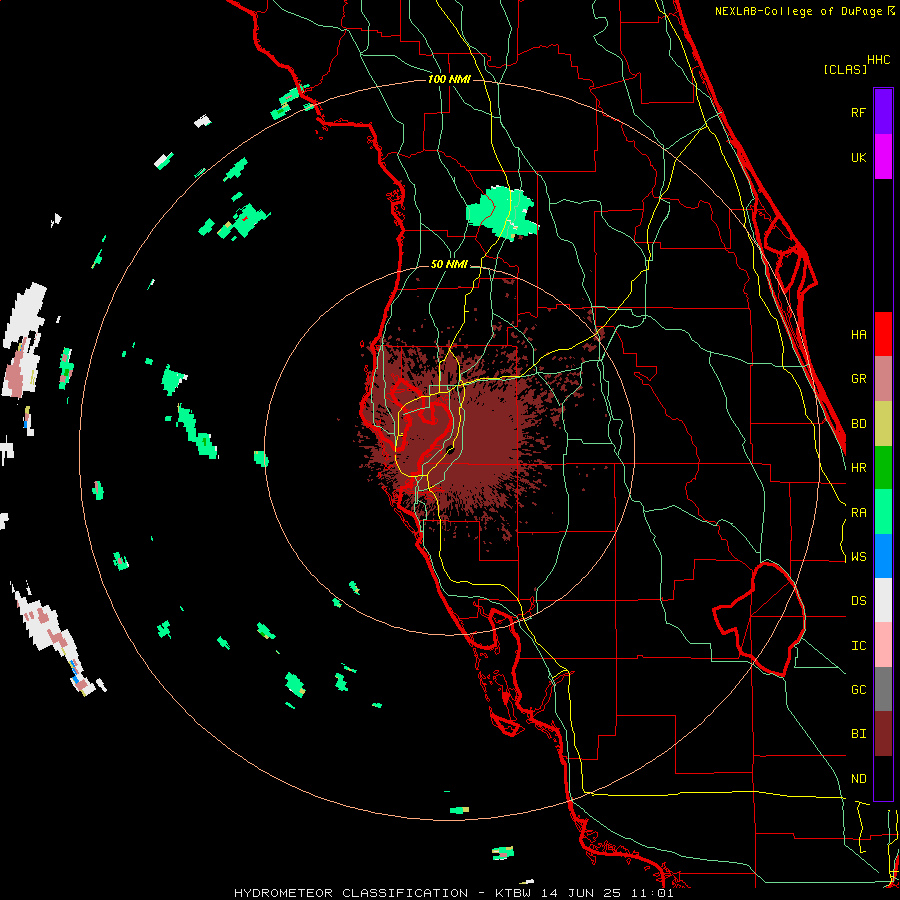Click the "GC" legend label
The height and width of the screenshot is (900, 900).
[x=858, y=690]
